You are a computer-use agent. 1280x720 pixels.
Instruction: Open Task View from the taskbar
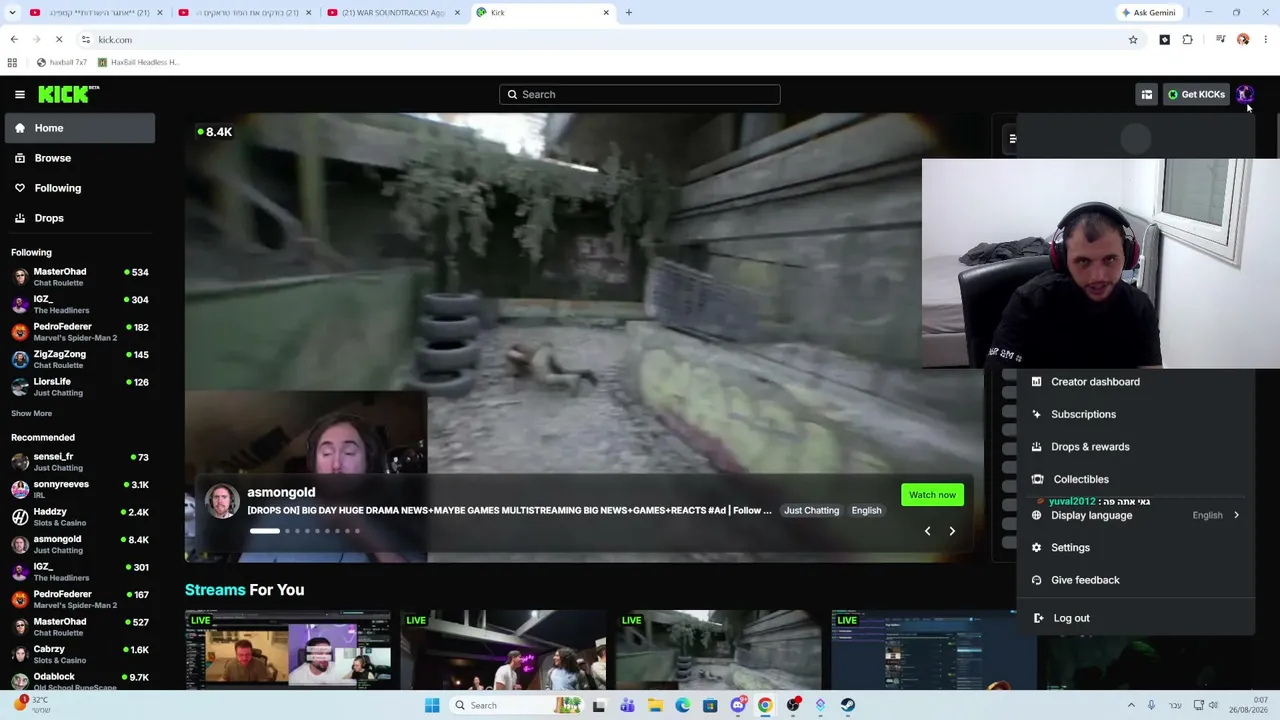599,705
